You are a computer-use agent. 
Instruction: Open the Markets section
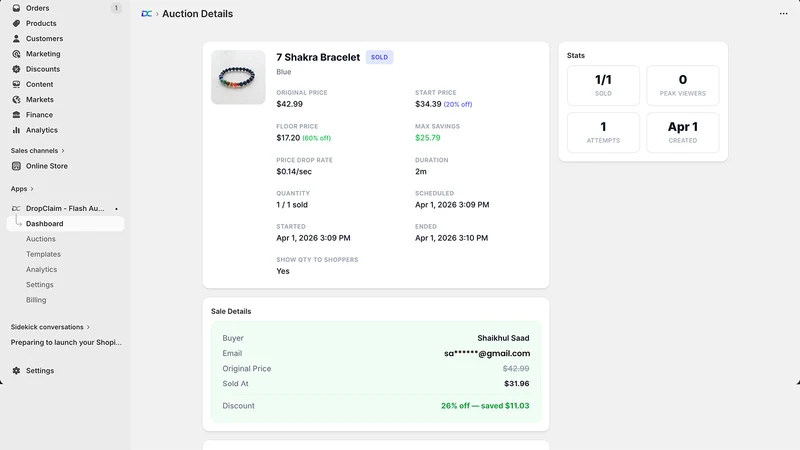point(40,99)
